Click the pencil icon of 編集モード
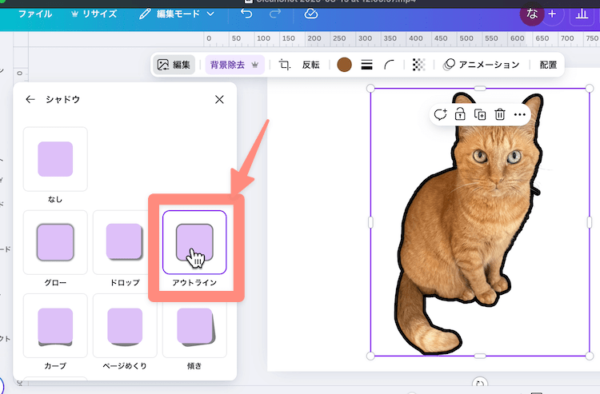 point(145,14)
